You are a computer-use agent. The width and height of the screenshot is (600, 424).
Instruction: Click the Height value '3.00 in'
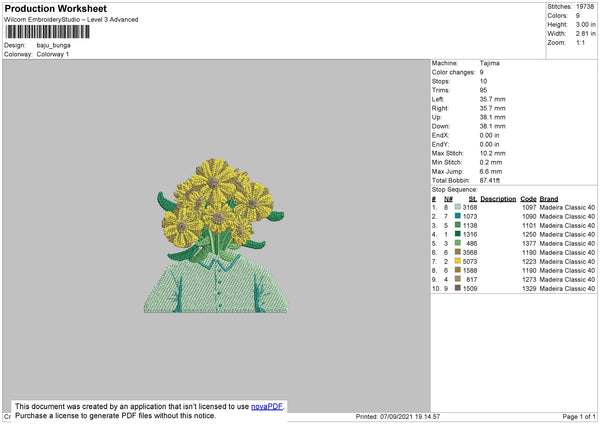point(585,24)
